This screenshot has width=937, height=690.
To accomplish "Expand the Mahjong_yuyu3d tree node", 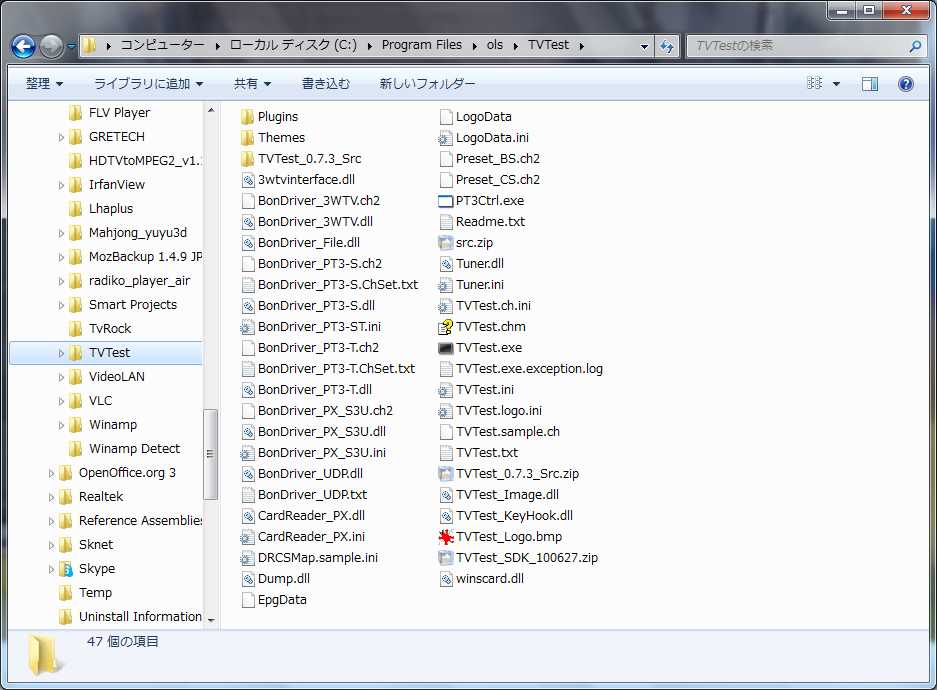I will point(60,233).
